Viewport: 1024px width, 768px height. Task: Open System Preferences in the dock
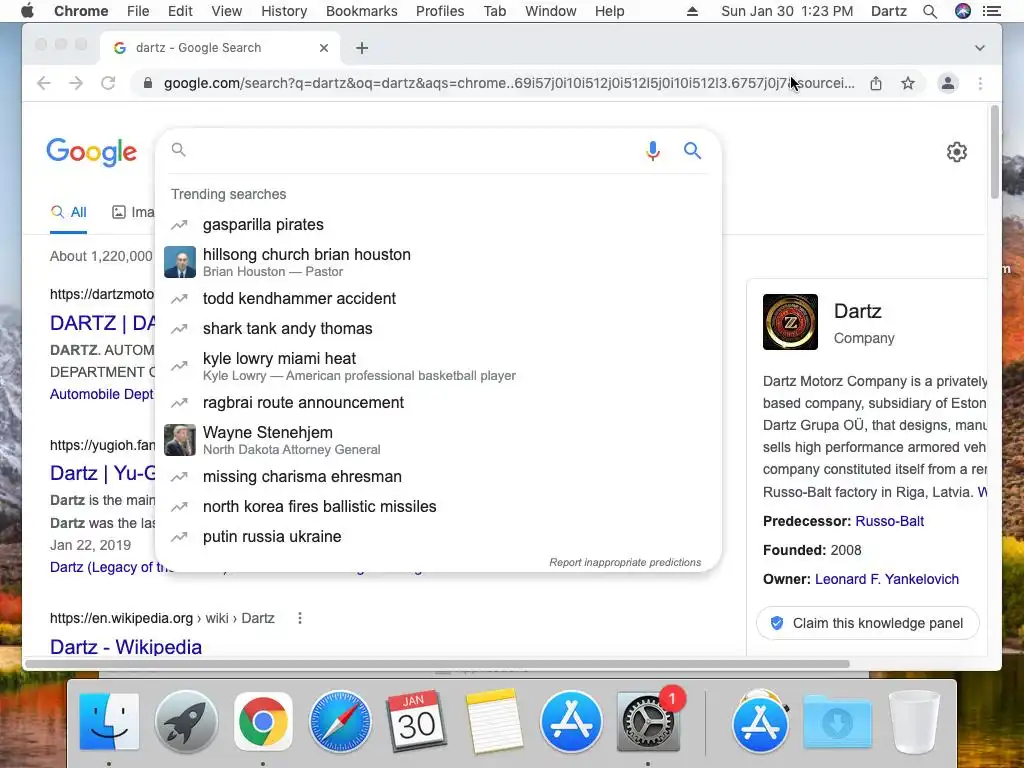(x=648, y=722)
